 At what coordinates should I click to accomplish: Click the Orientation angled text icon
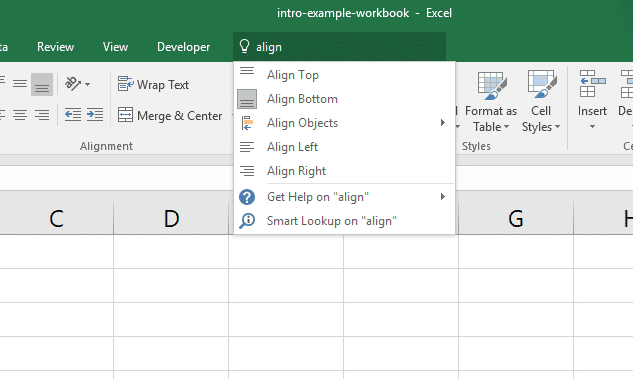tap(73, 84)
